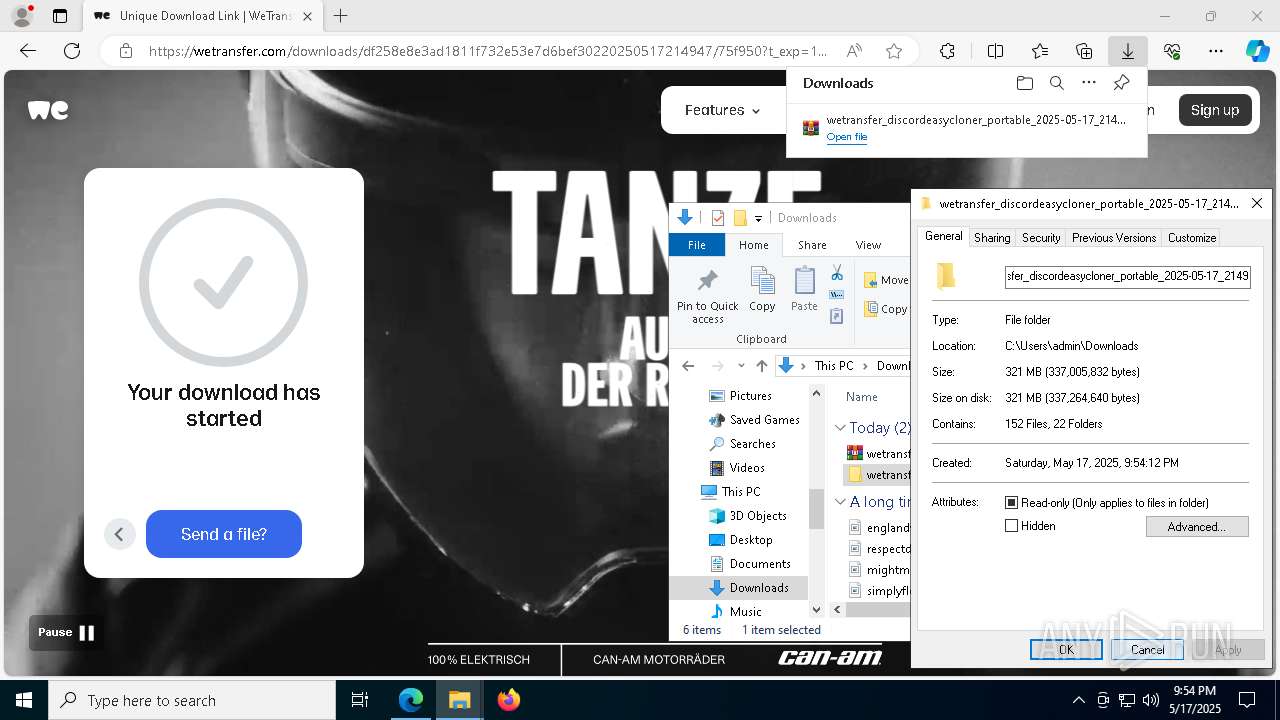Click Read aloud icon in address bar
1280x720 pixels.
pos(854,51)
